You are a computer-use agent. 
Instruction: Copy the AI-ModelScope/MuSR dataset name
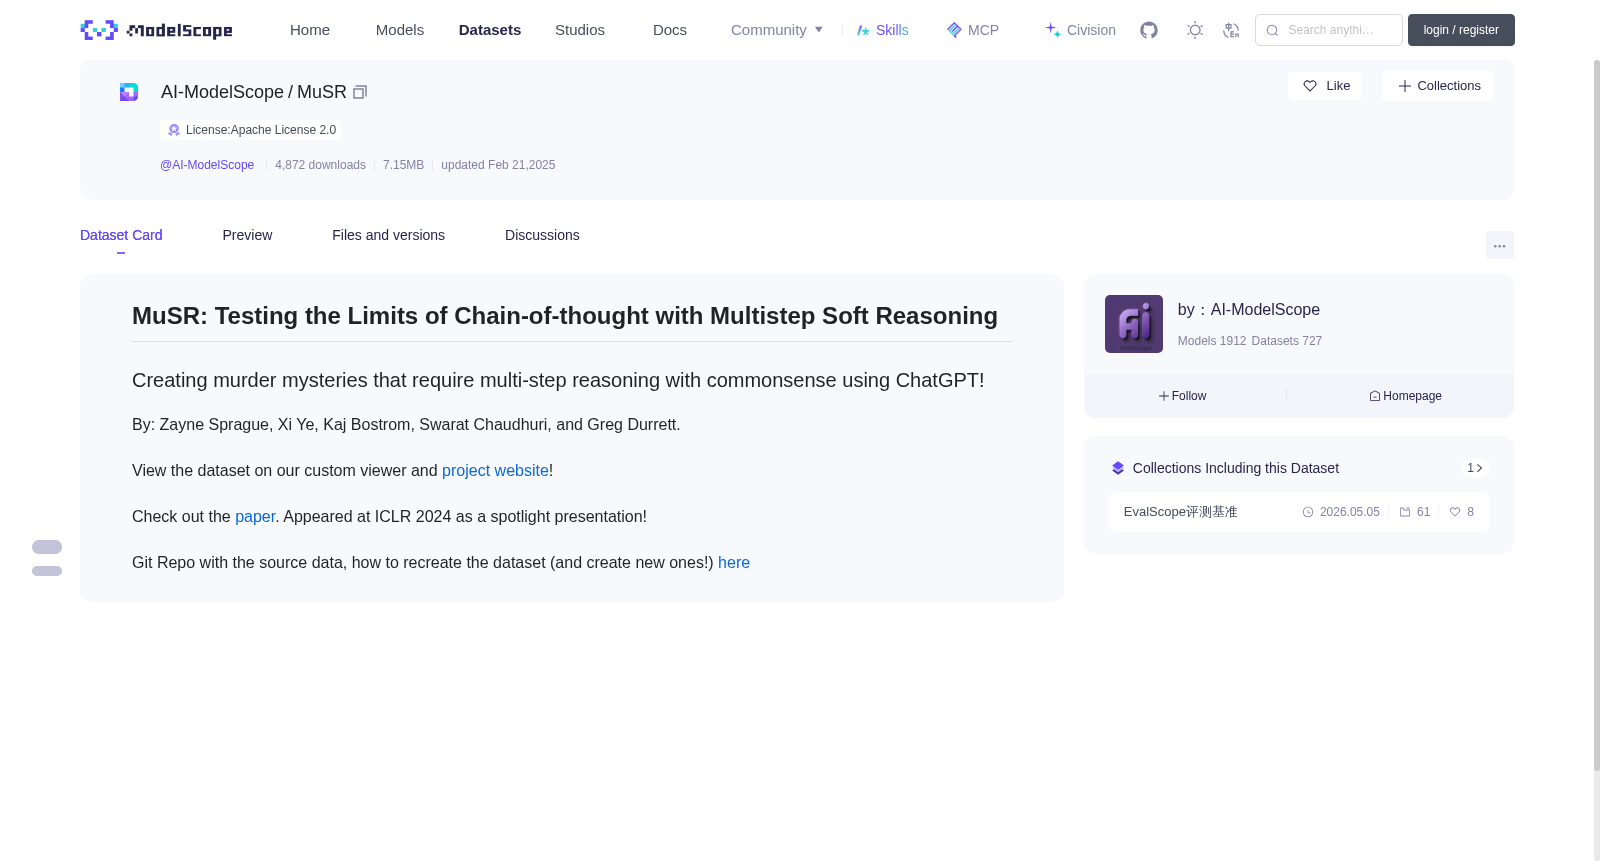pos(360,92)
